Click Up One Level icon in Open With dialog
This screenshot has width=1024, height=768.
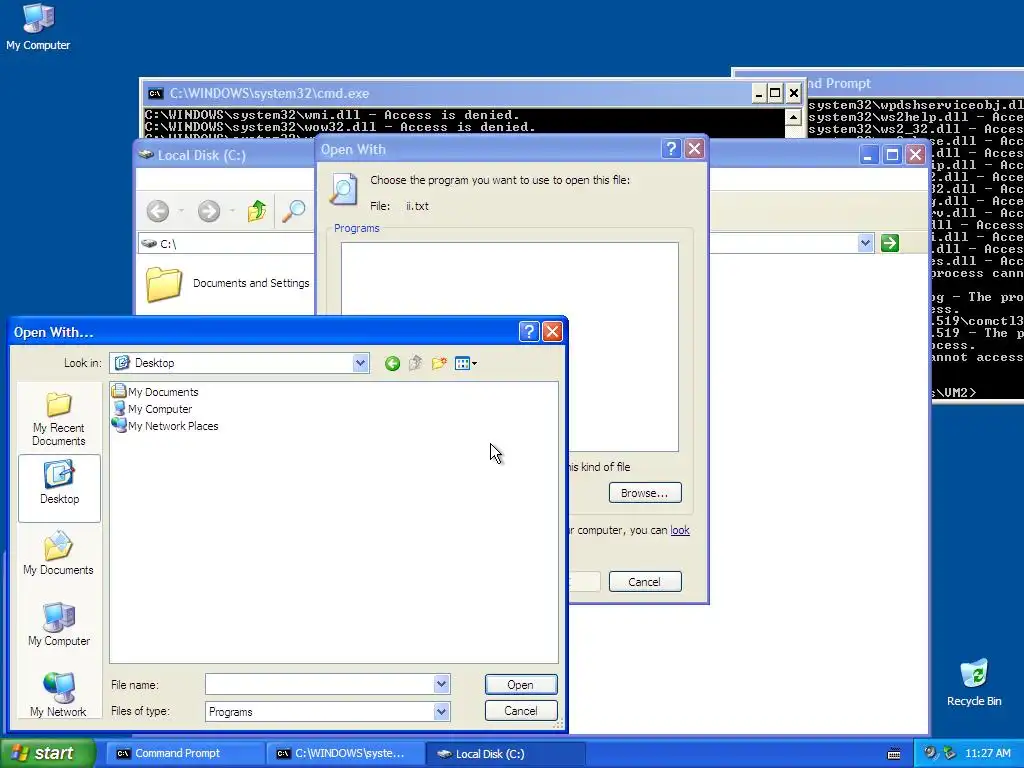click(415, 364)
